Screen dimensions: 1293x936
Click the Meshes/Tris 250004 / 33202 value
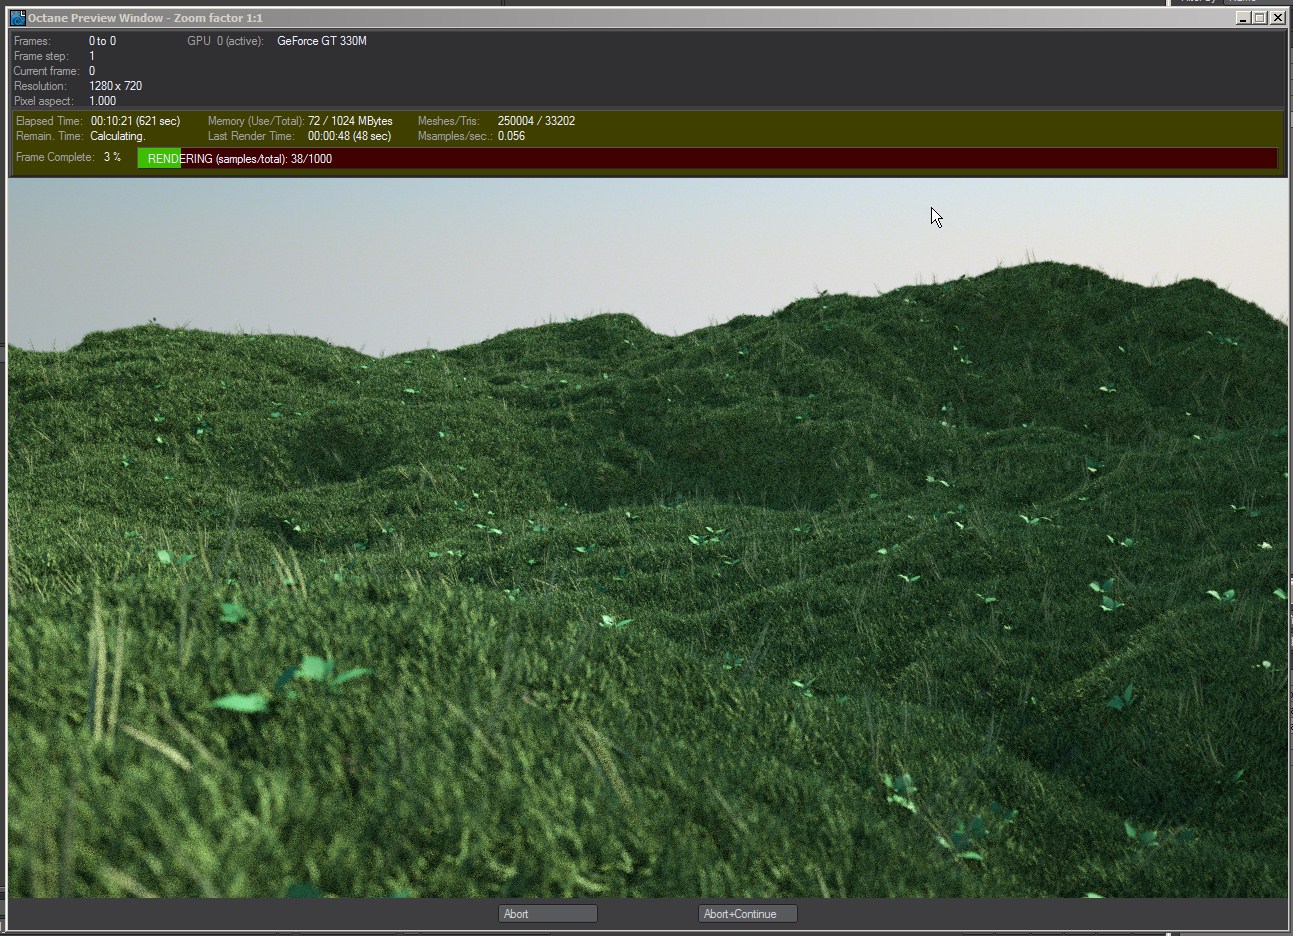click(x=536, y=121)
